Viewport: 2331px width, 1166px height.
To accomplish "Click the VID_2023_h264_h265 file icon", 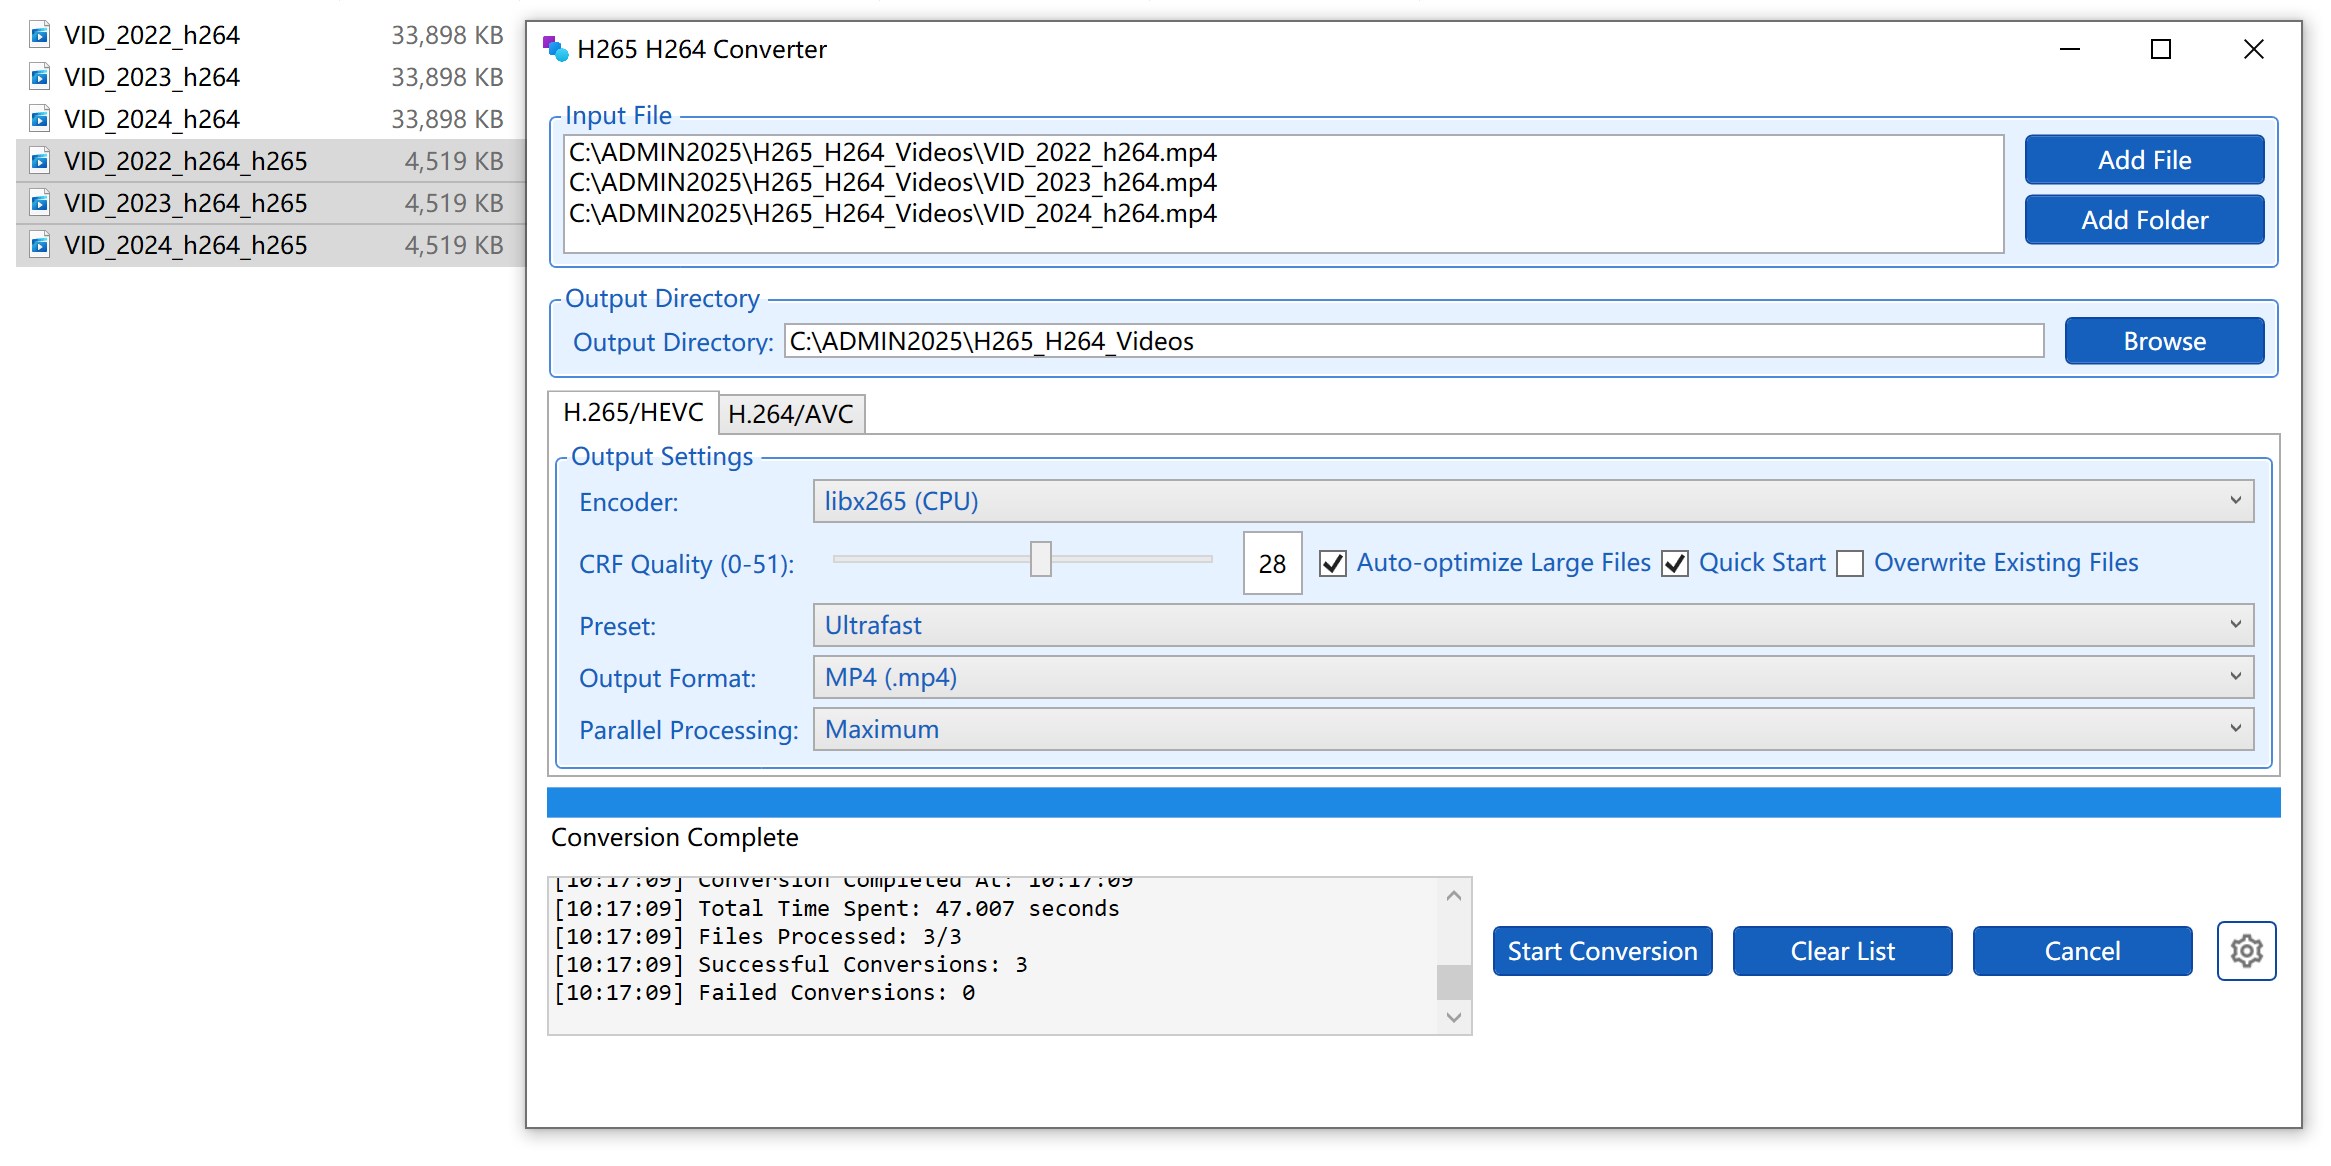I will click(39, 204).
